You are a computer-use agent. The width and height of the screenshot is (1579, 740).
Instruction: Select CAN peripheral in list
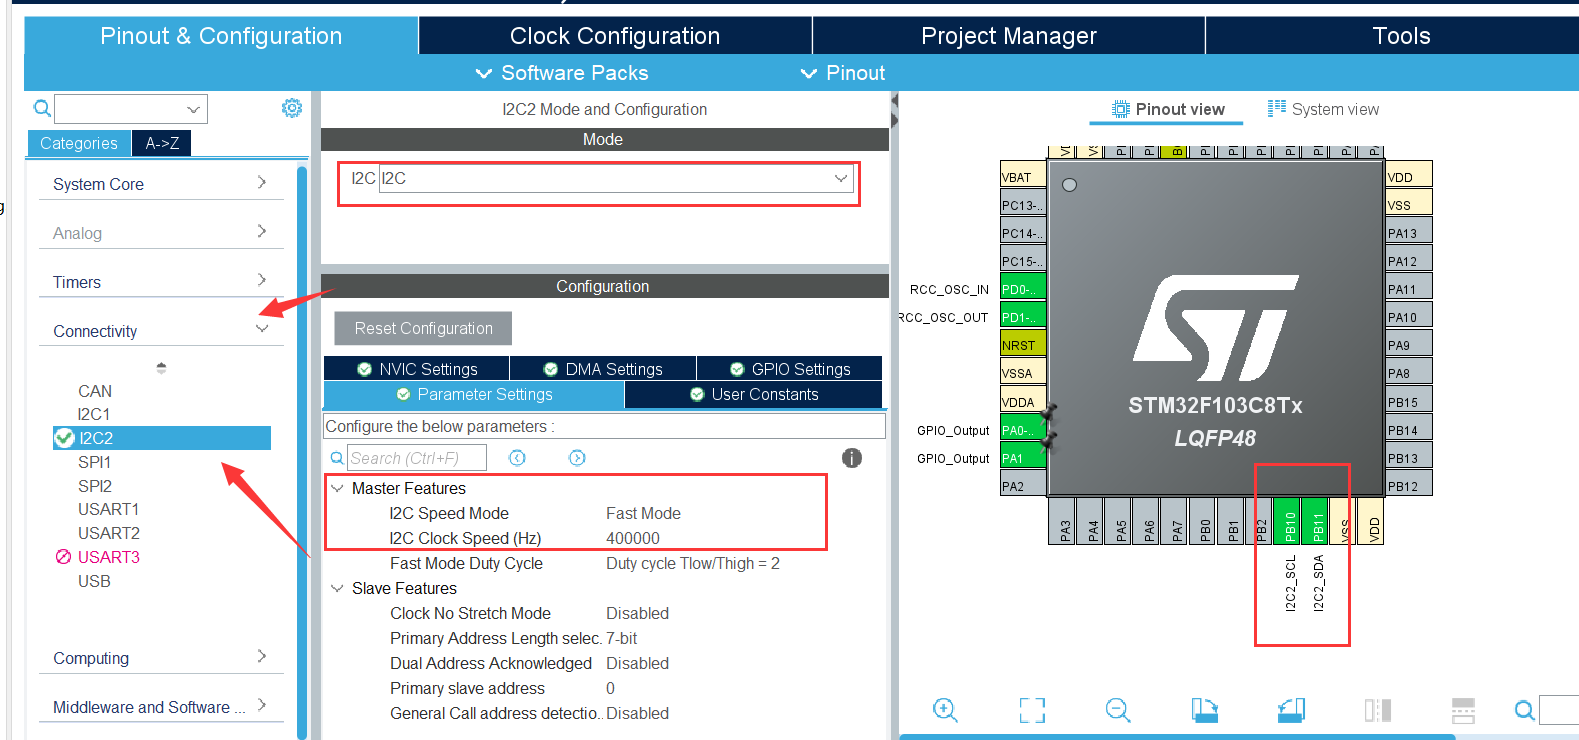(95, 391)
